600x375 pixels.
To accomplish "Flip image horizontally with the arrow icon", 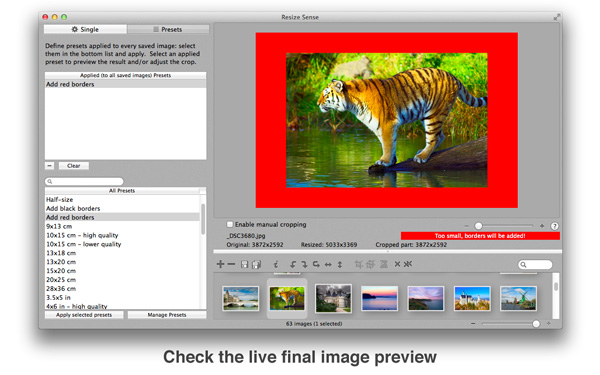I will click(328, 264).
